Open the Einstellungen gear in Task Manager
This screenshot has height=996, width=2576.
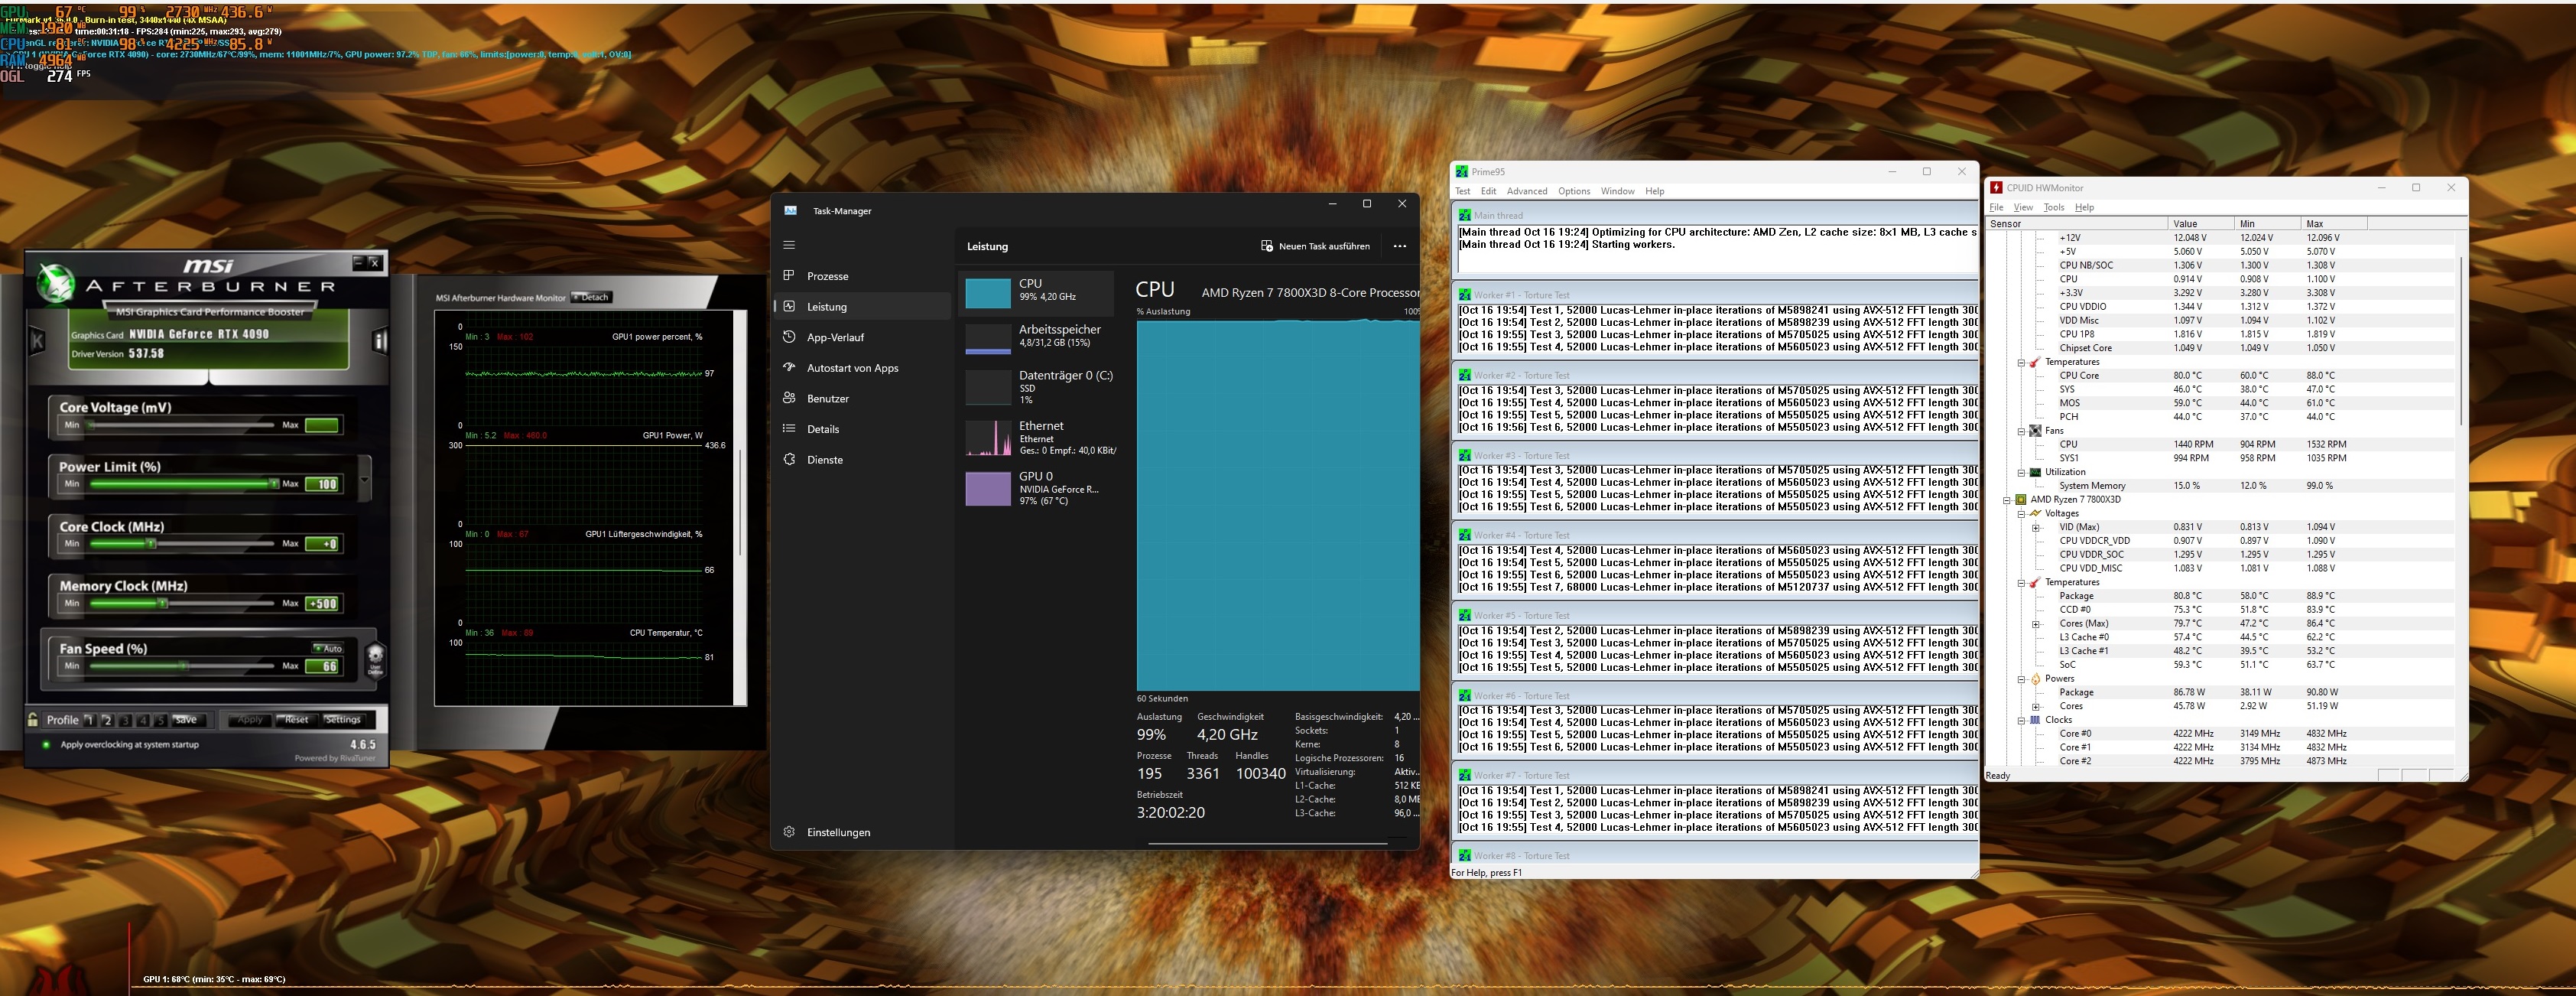[789, 832]
